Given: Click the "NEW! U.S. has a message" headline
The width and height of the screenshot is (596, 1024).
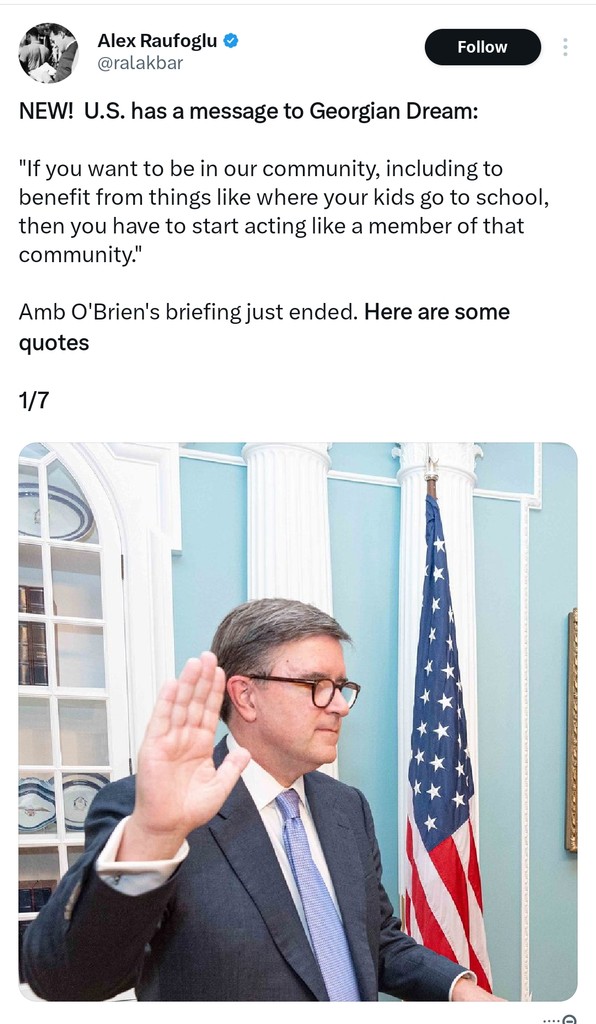Looking at the screenshot, I should tap(249, 111).
